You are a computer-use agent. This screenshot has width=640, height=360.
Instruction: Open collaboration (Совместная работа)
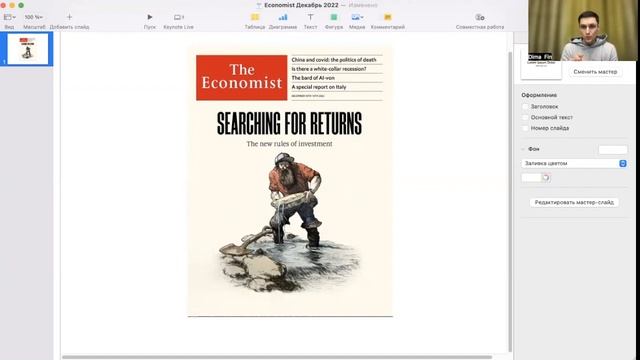coord(480,17)
